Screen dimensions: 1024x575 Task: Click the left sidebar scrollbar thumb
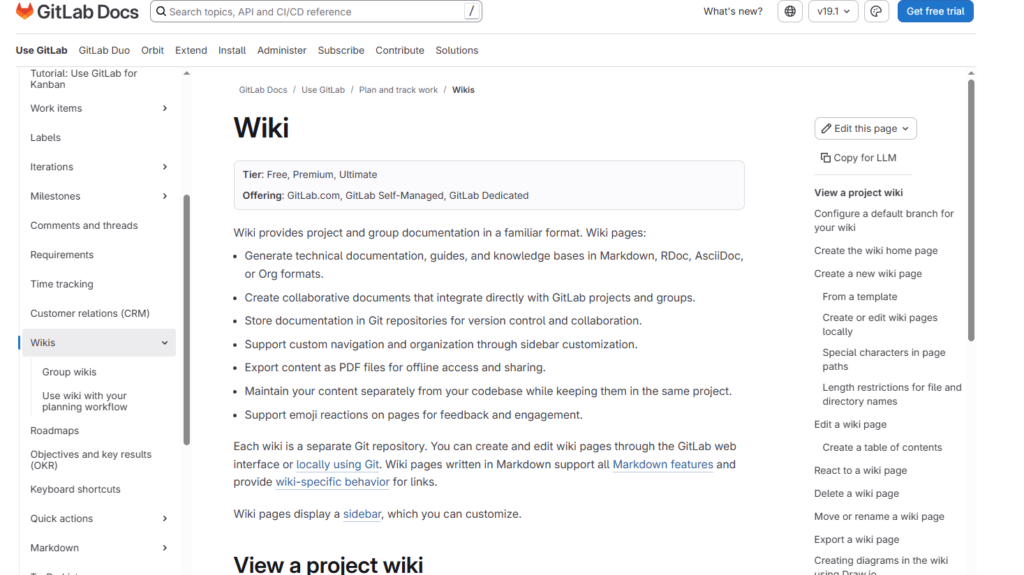(x=187, y=320)
